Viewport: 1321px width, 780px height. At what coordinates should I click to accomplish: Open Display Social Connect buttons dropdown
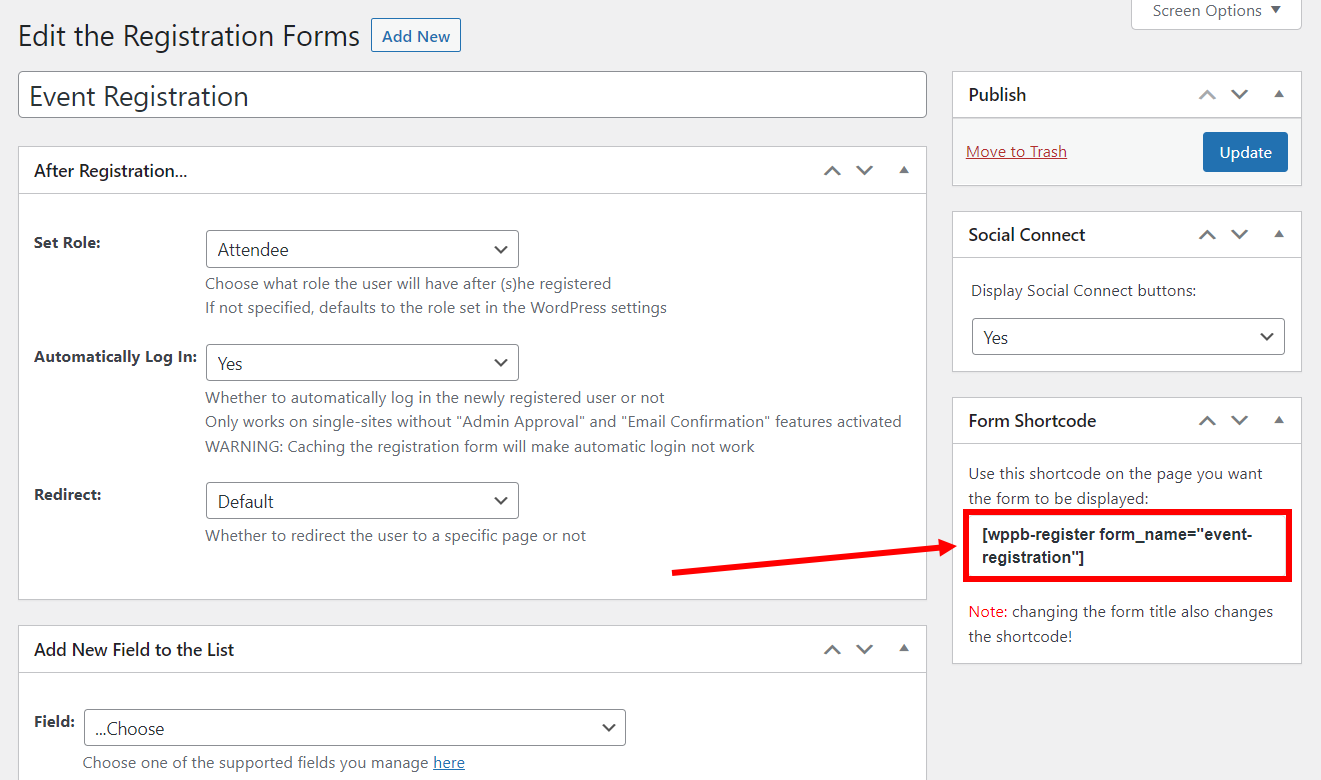1128,338
